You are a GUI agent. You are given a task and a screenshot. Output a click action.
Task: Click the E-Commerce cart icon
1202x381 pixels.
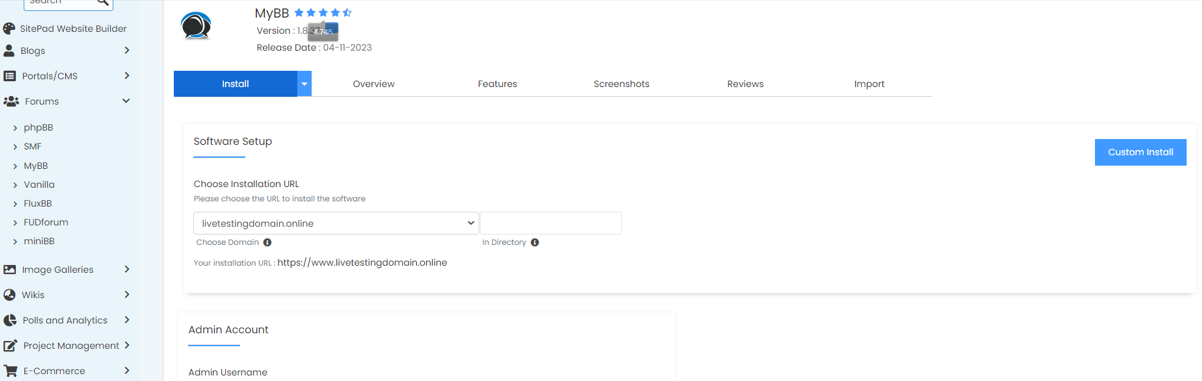(10, 371)
